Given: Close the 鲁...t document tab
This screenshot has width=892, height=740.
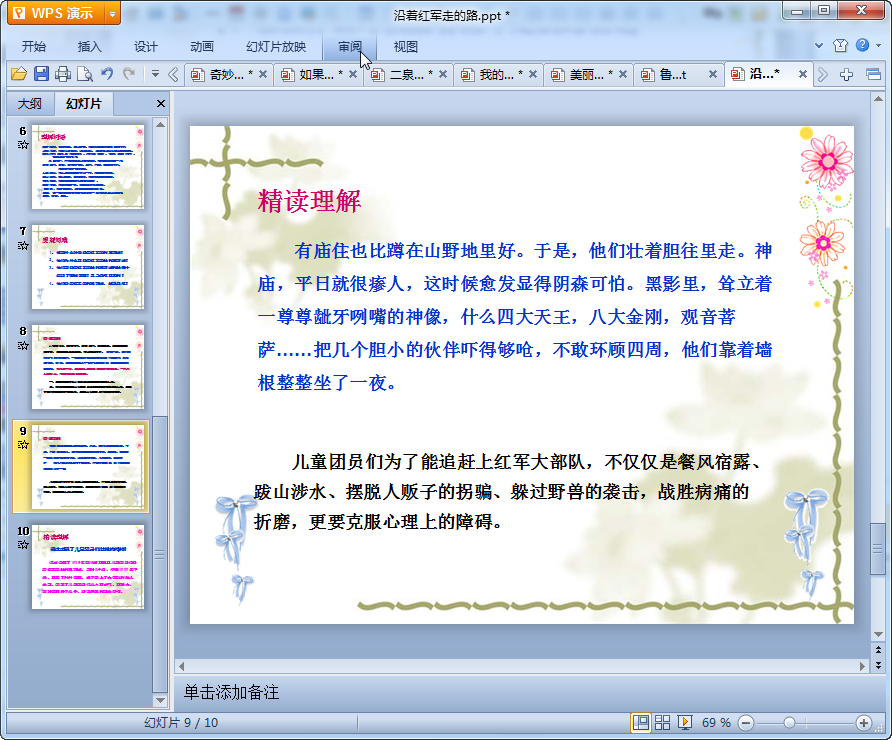Looking at the screenshot, I should [x=712, y=74].
